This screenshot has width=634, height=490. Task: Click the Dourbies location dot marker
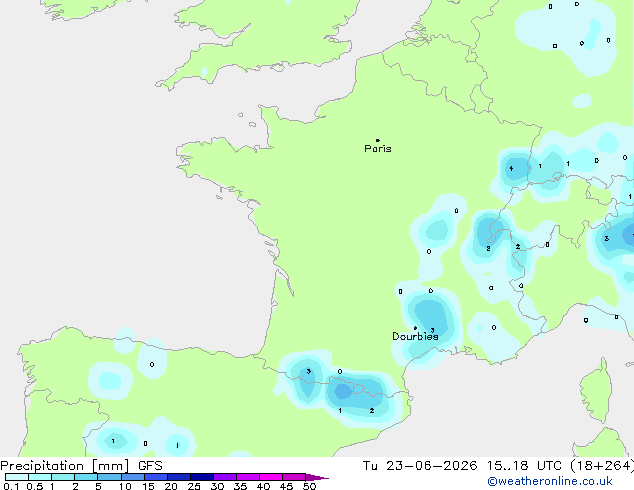point(415,328)
